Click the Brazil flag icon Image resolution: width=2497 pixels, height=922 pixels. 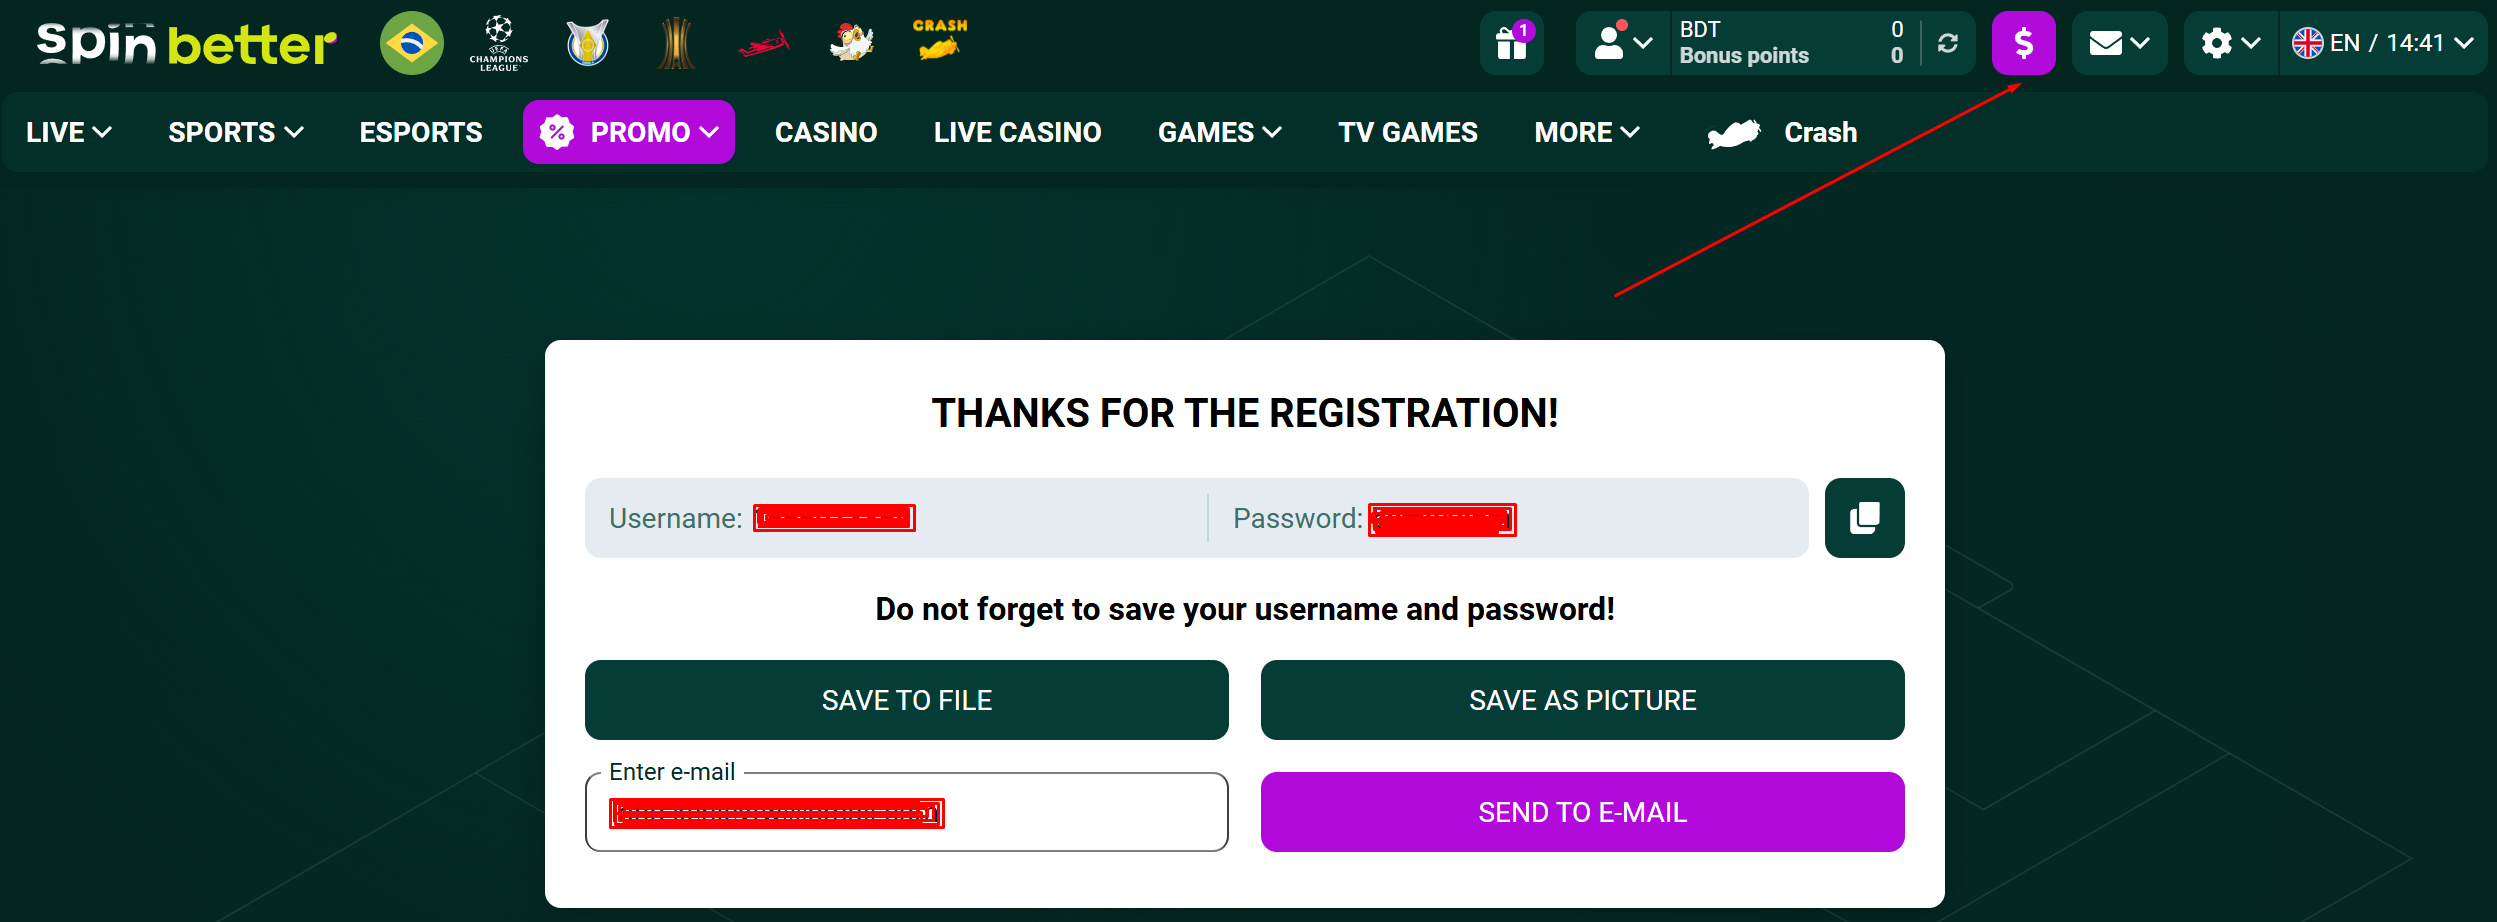click(x=411, y=43)
